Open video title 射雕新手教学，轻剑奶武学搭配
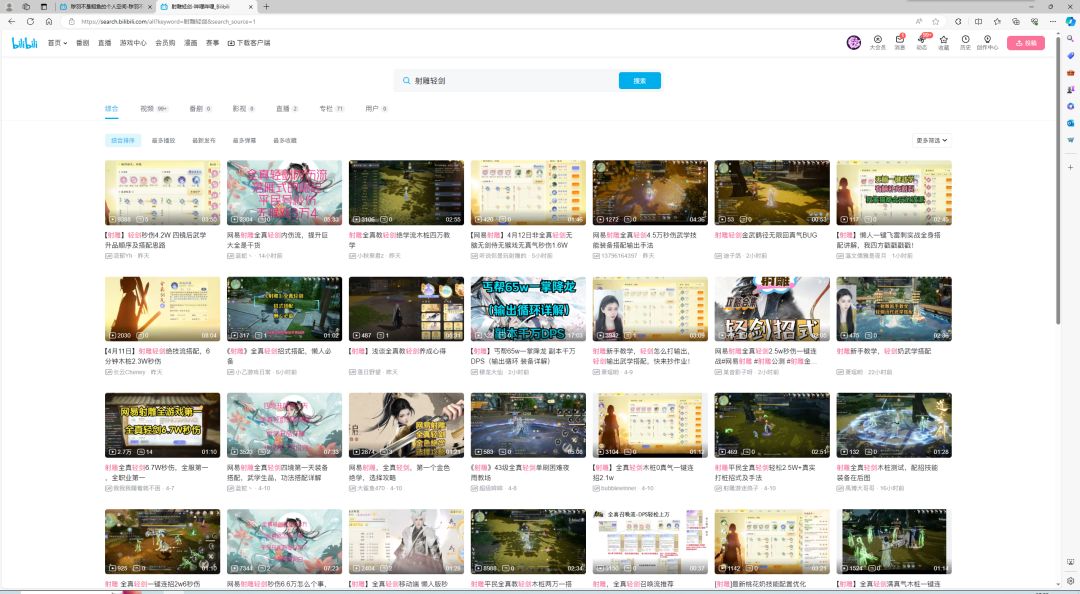This screenshot has height=594, width=1080. [x=884, y=351]
